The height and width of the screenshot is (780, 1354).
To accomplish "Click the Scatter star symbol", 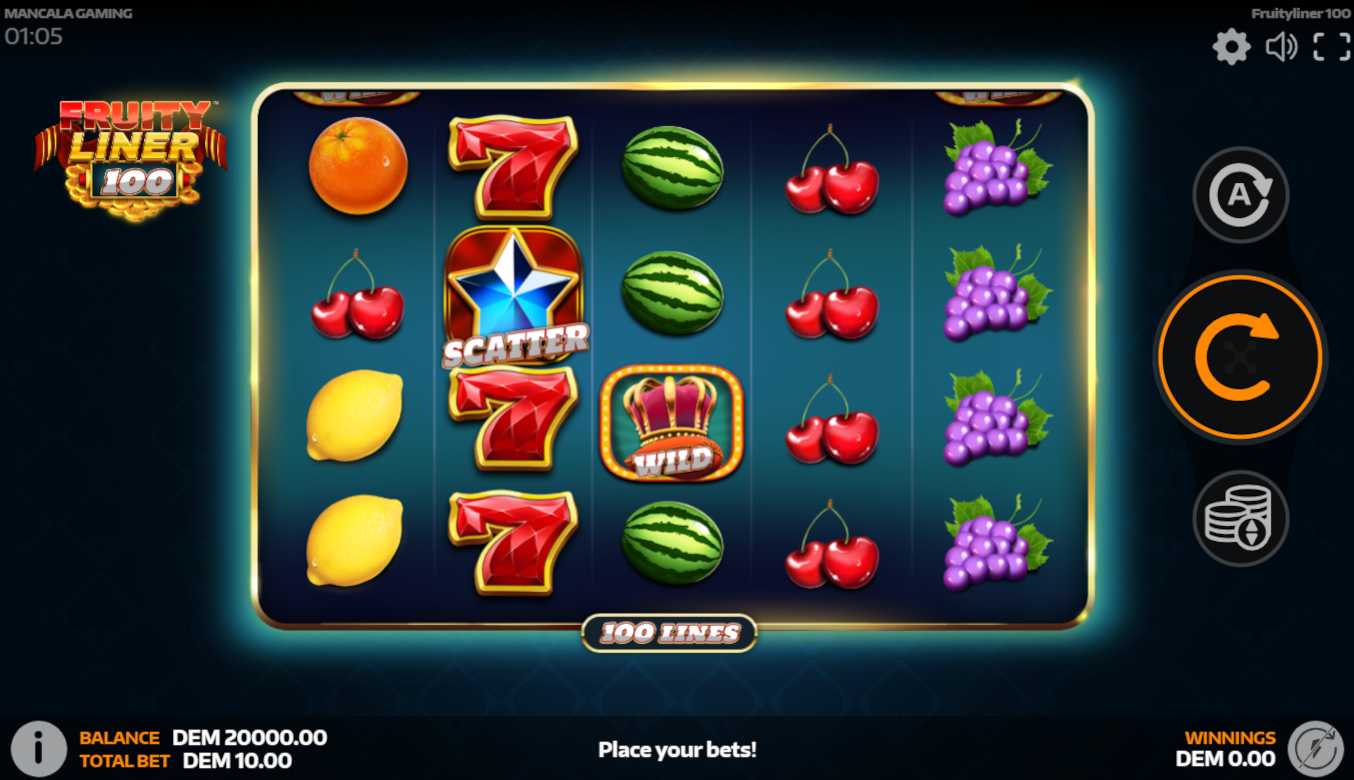I will (x=514, y=297).
